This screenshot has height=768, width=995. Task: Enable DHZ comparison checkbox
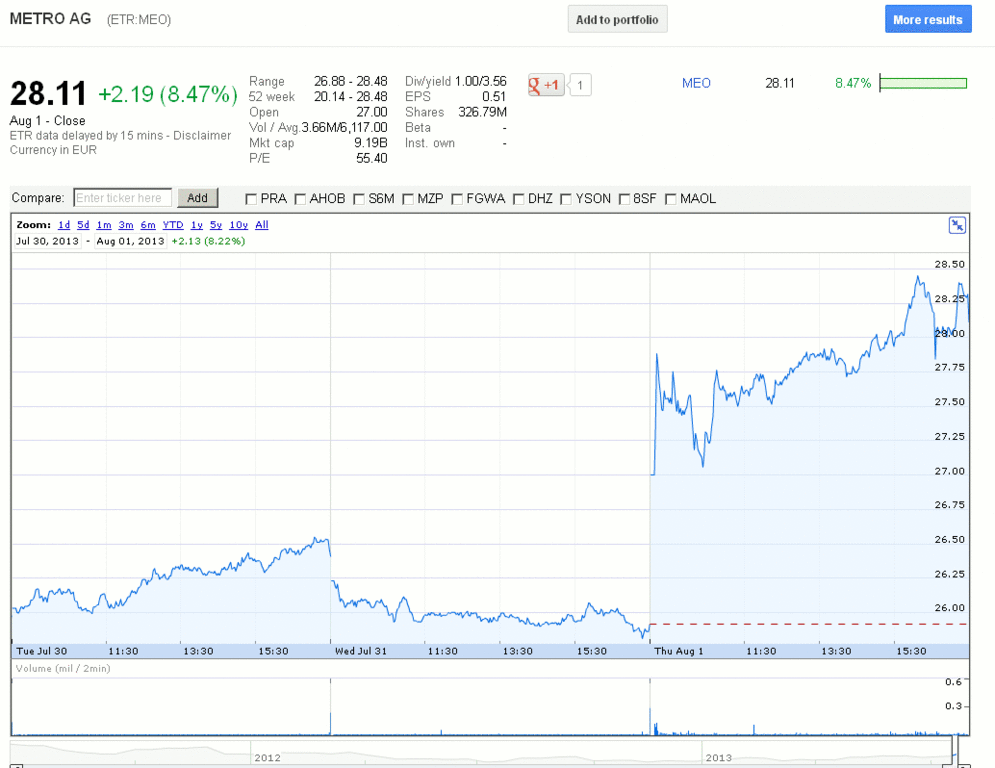click(x=518, y=199)
